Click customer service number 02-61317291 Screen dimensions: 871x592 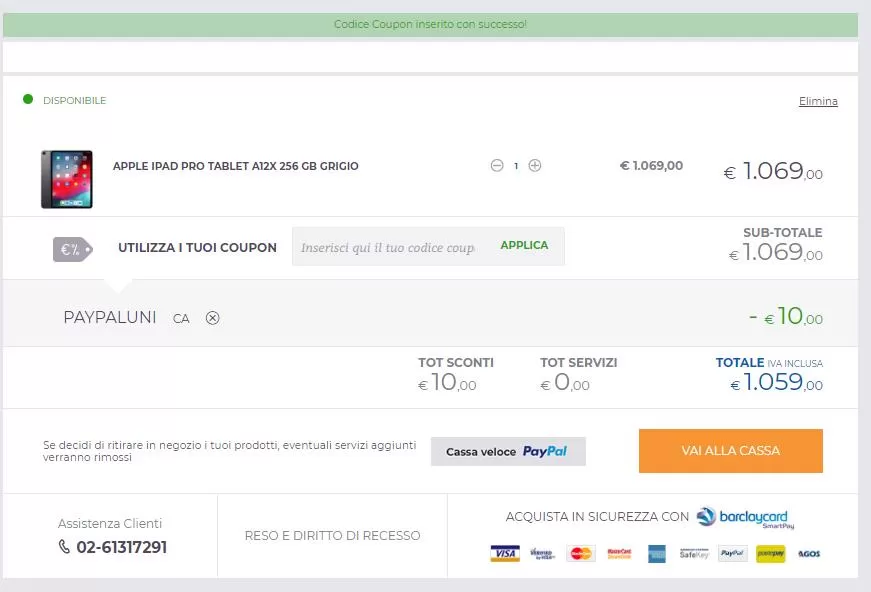[122, 547]
